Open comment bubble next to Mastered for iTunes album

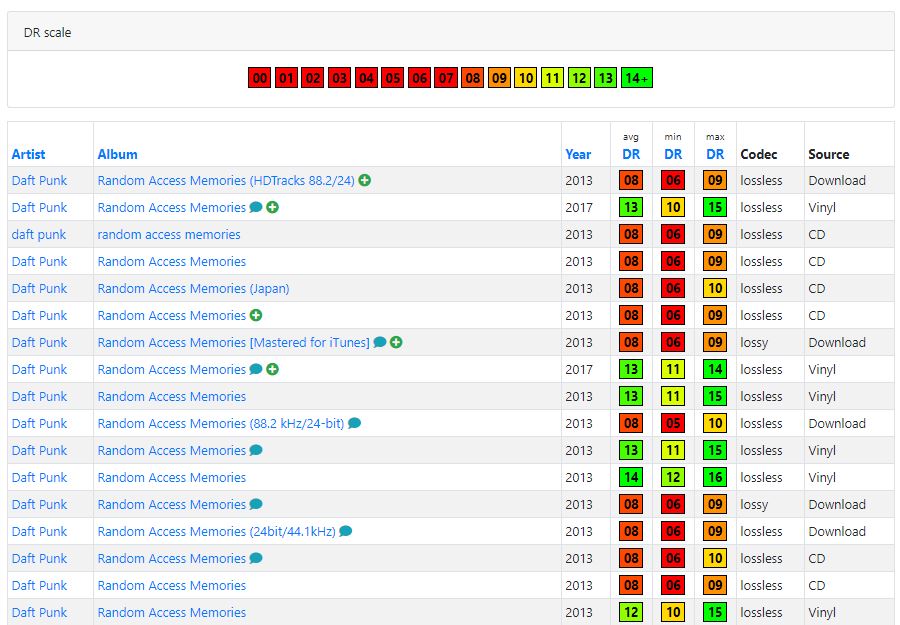(379, 342)
